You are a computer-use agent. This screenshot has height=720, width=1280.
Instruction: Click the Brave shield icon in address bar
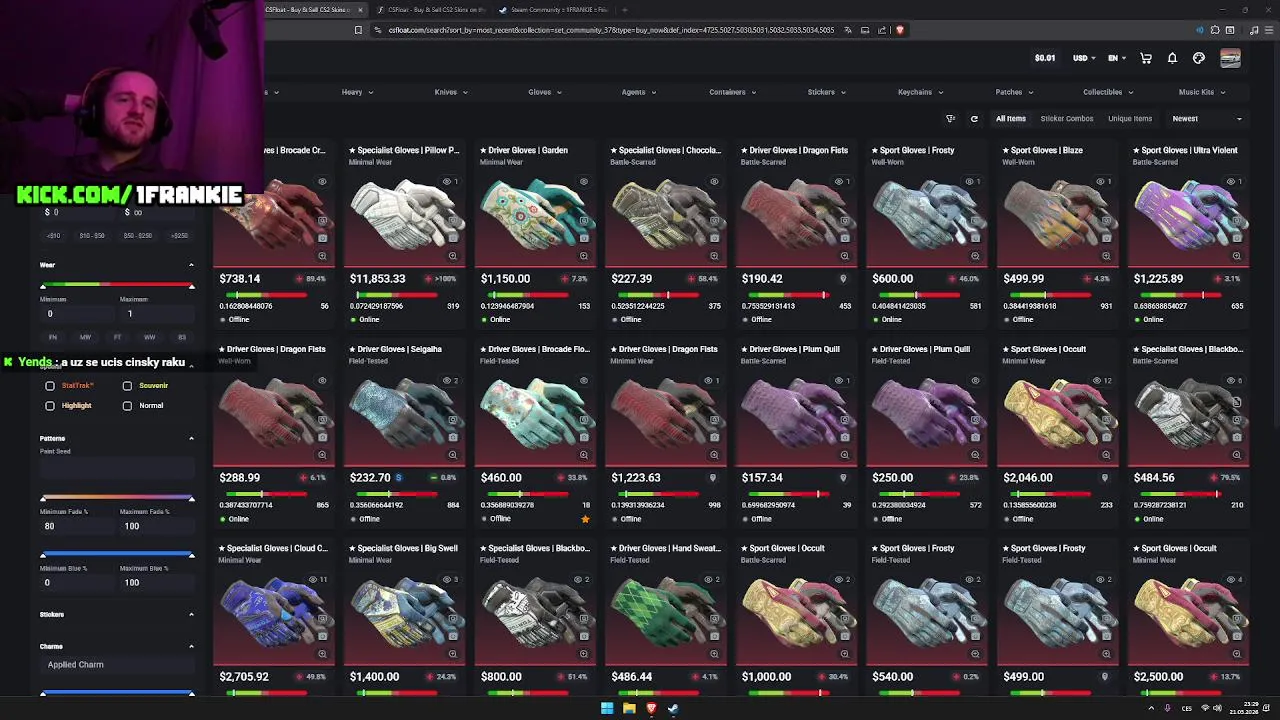pos(899,30)
